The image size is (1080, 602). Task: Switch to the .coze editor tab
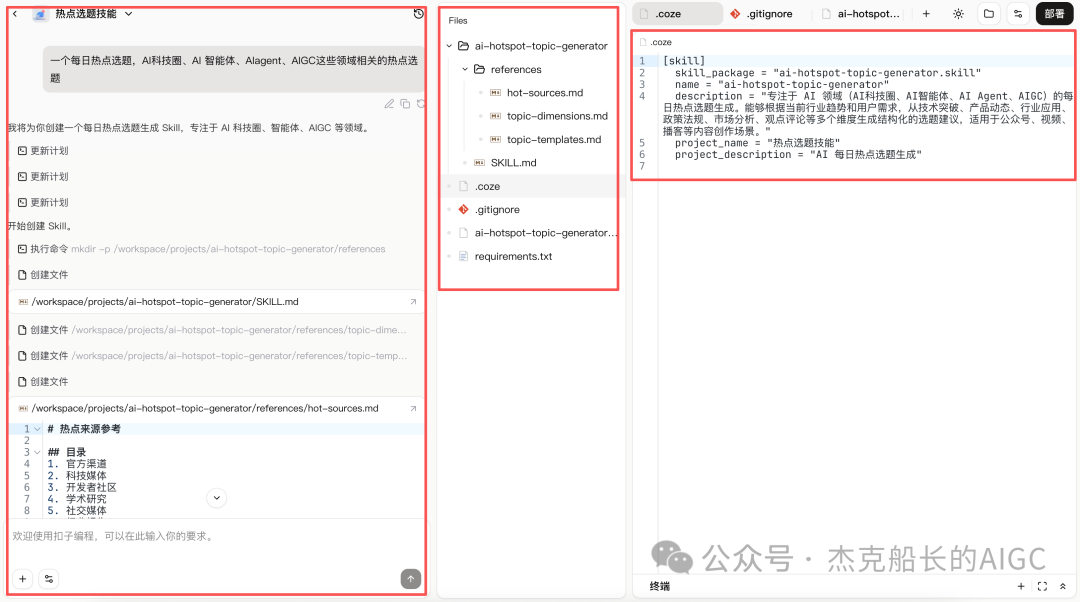tap(677, 14)
